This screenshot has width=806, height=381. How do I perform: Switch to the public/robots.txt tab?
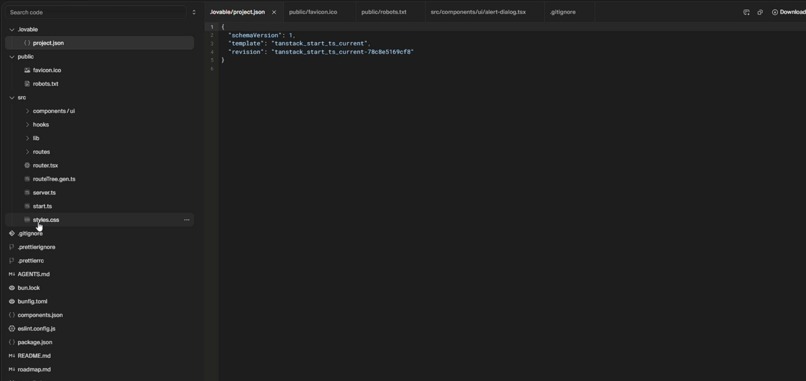pyautogui.click(x=383, y=12)
